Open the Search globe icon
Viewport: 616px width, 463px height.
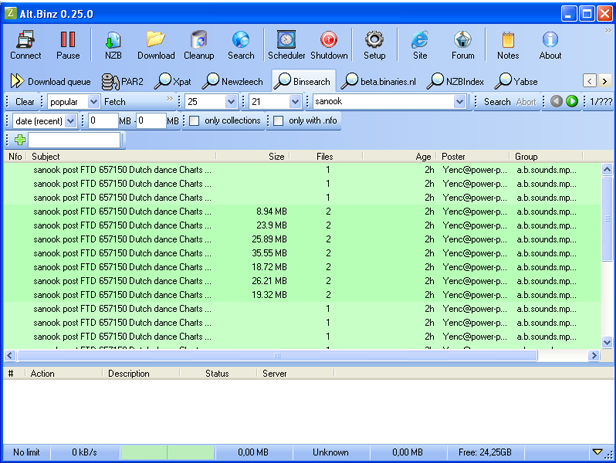pyautogui.click(x=241, y=45)
